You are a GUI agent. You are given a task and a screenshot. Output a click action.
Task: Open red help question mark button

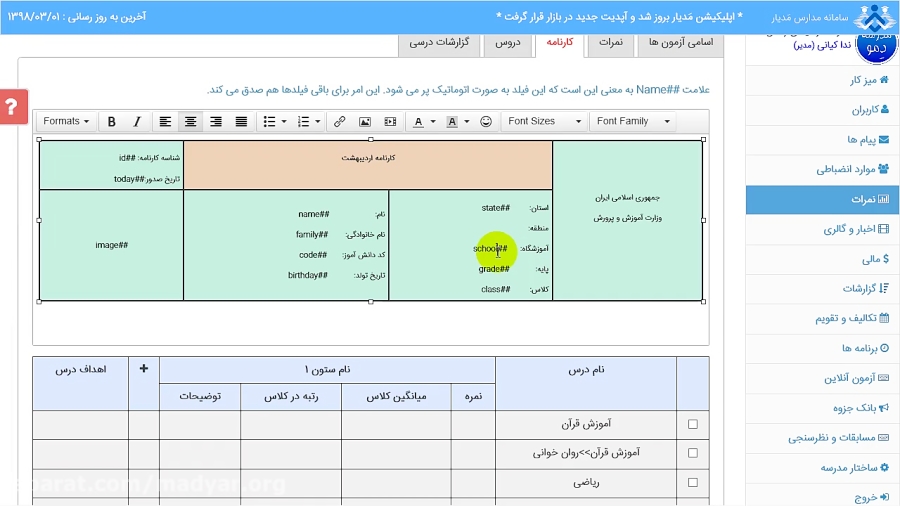pos(13,107)
